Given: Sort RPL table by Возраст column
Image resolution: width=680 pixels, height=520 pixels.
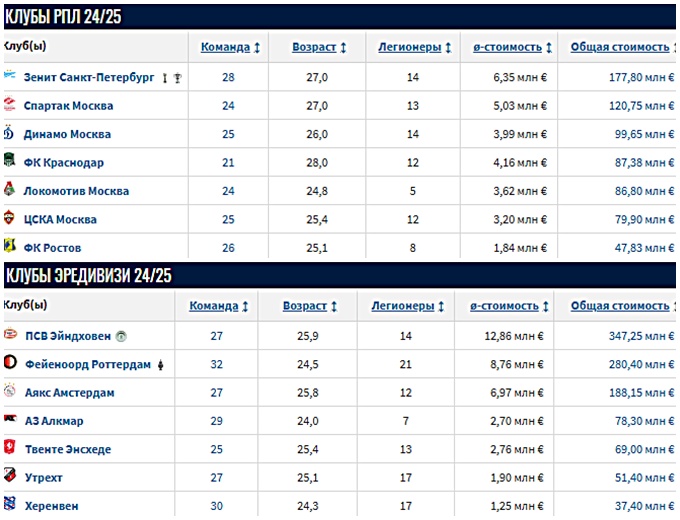Looking at the screenshot, I should click(x=319, y=47).
